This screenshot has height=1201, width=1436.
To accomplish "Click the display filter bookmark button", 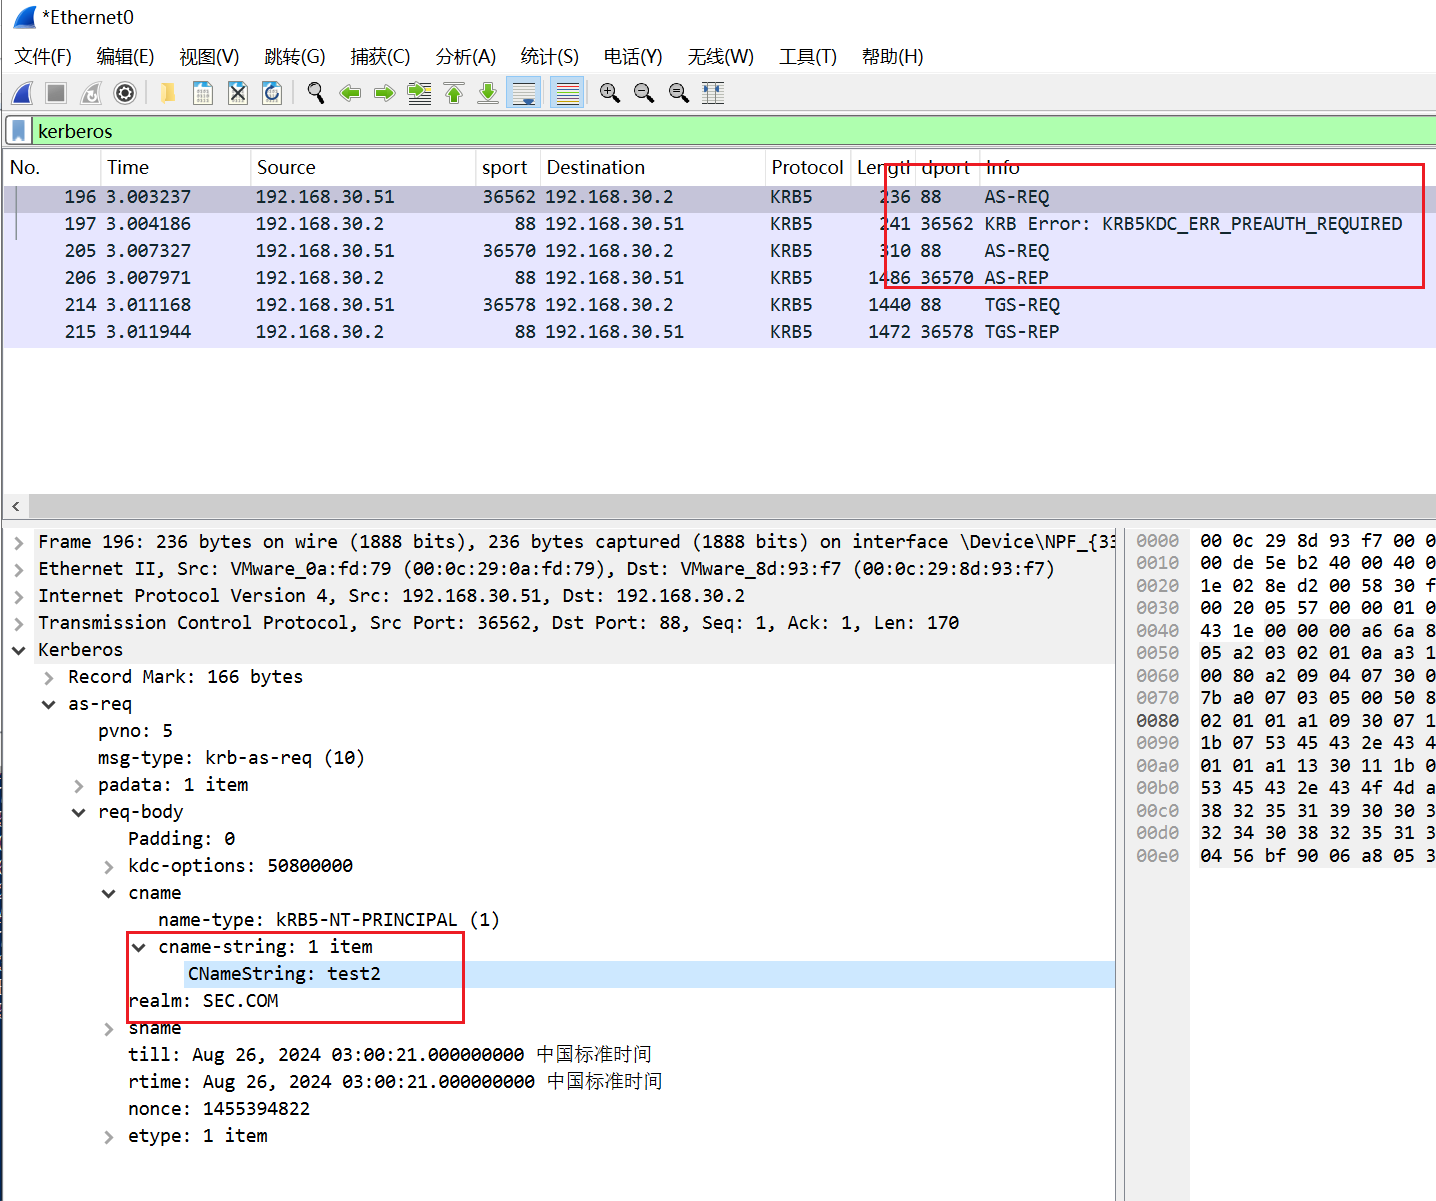I will tap(18, 131).
